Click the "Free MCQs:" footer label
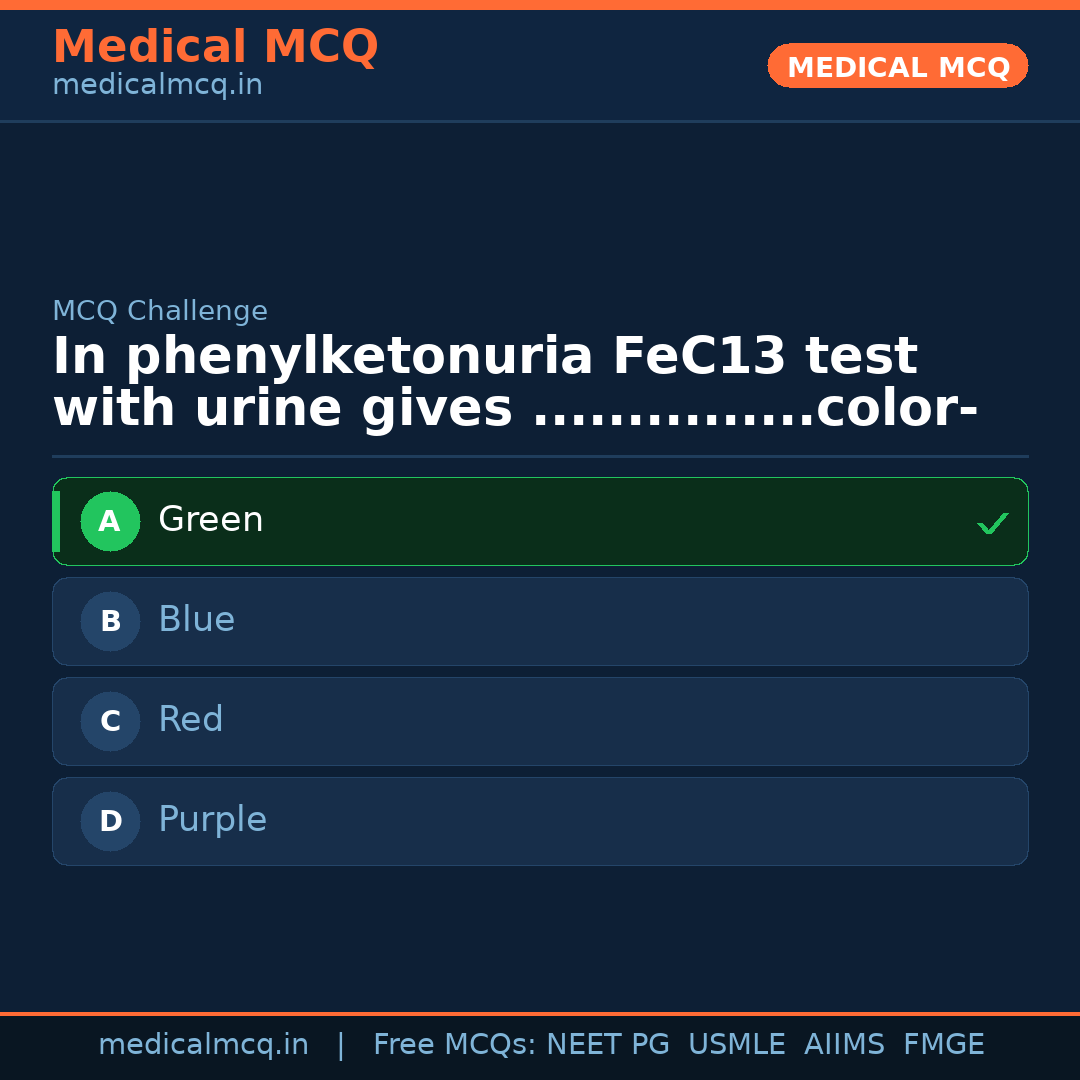1080x1080 pixels. coord(454,1045)
